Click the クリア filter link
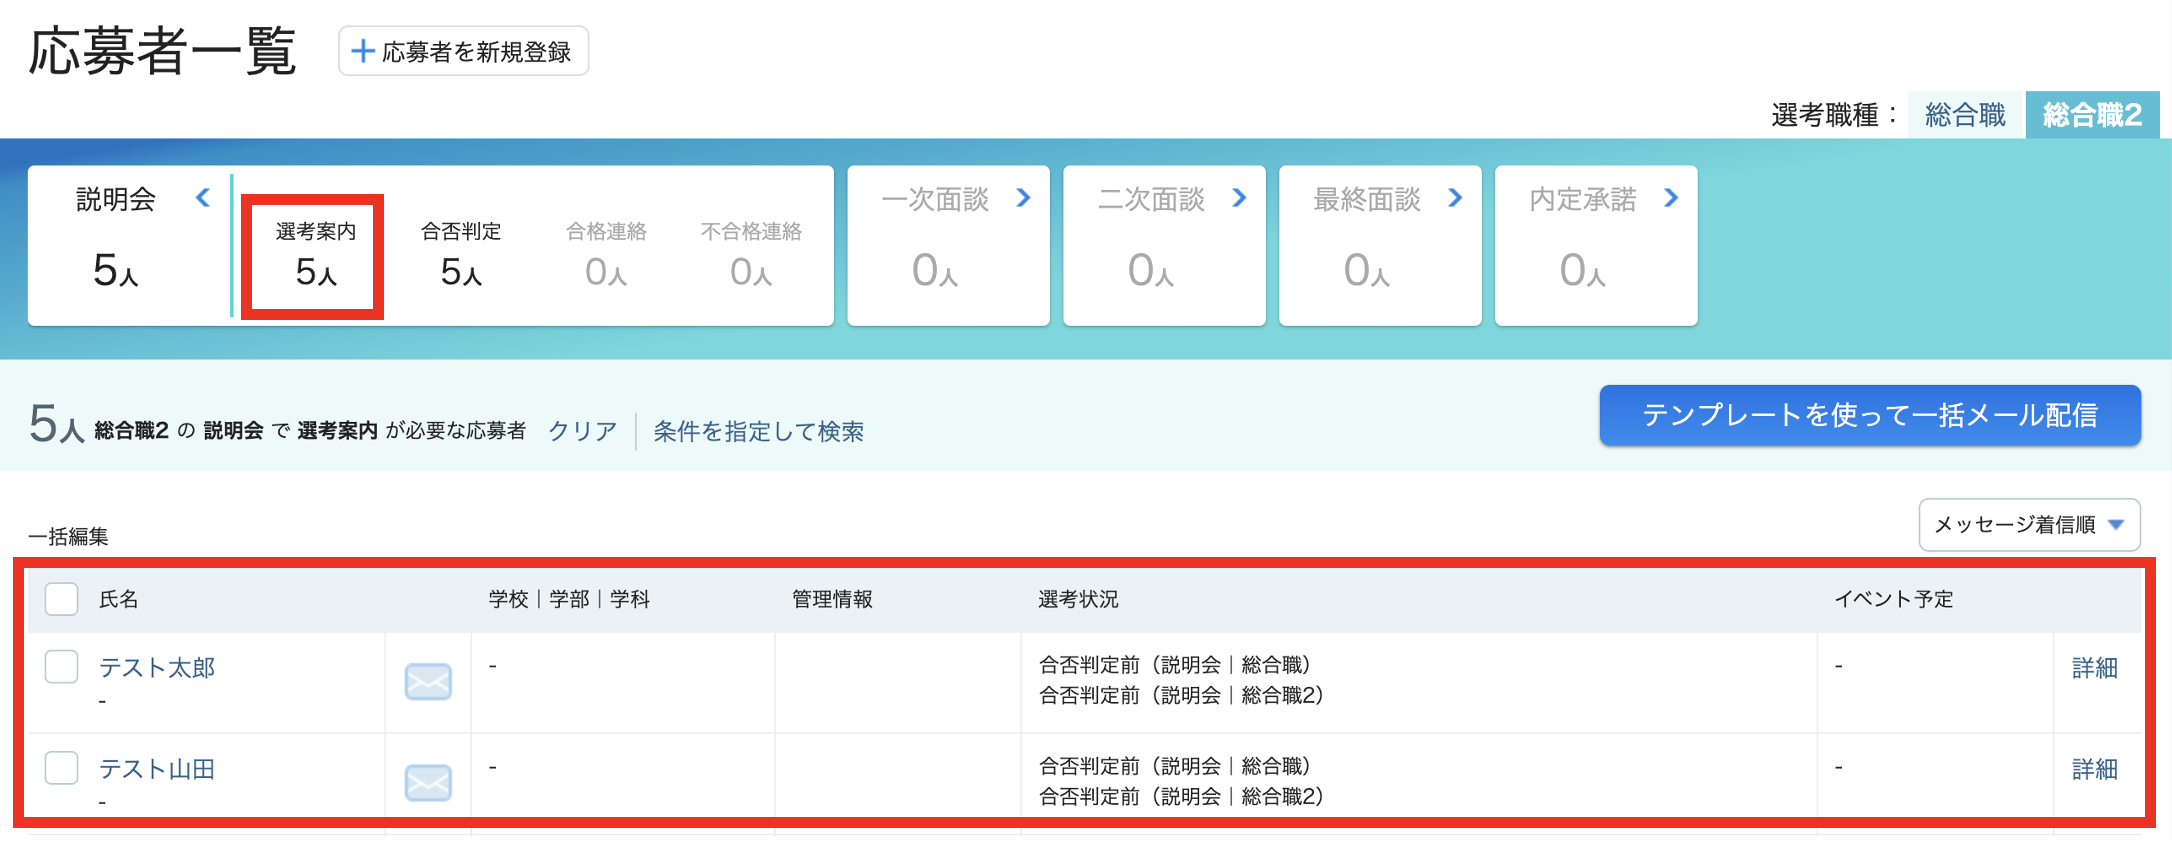This screenshot has width=2172, height=850. pyautogui.click(x=583, y=431)
